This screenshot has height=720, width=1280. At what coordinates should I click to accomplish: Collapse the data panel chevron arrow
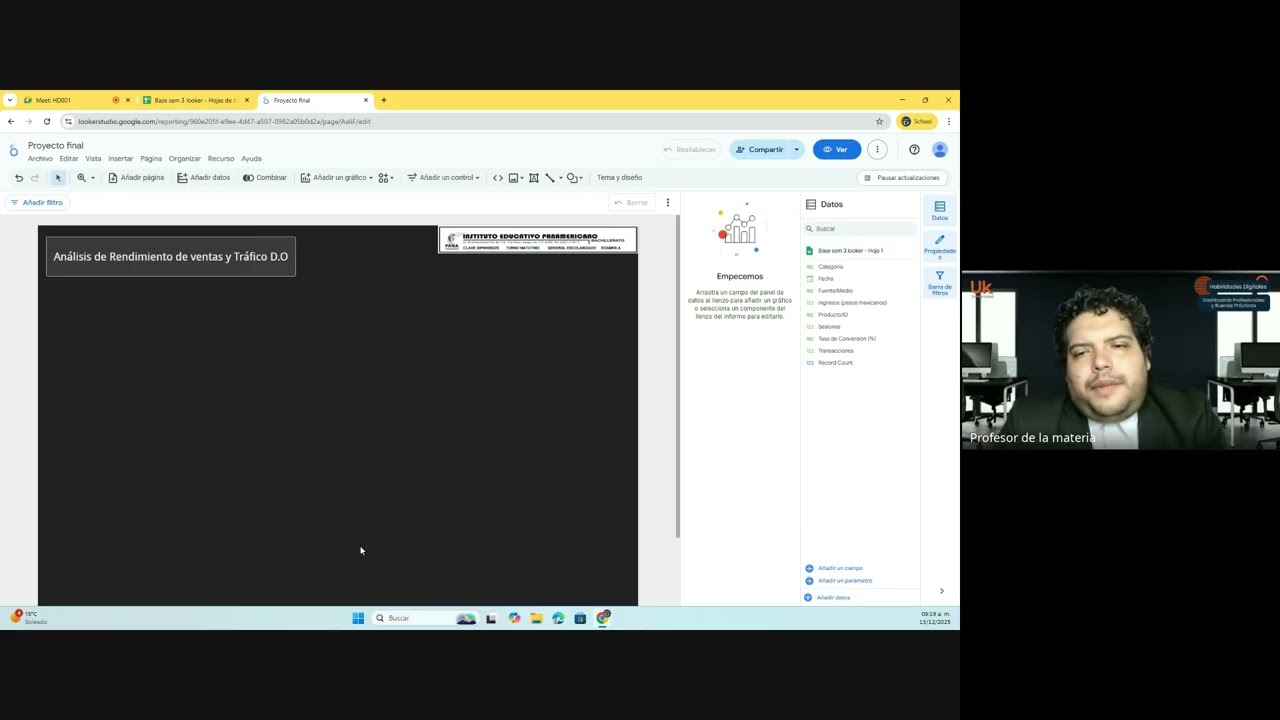[941, 591]
